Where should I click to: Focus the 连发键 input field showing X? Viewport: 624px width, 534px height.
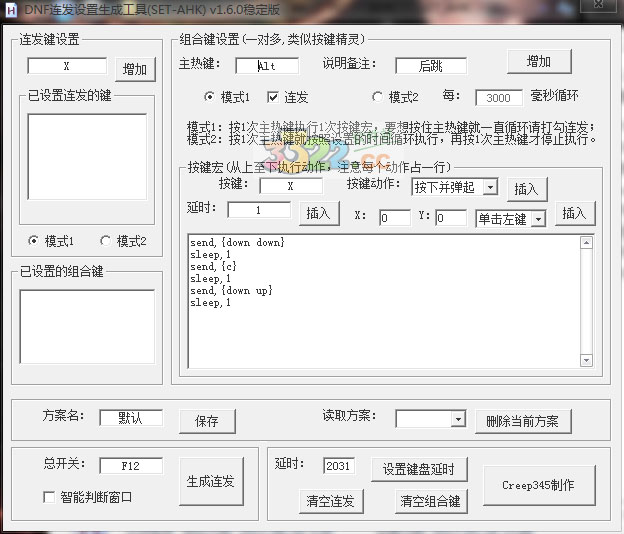tap(67, 66)
